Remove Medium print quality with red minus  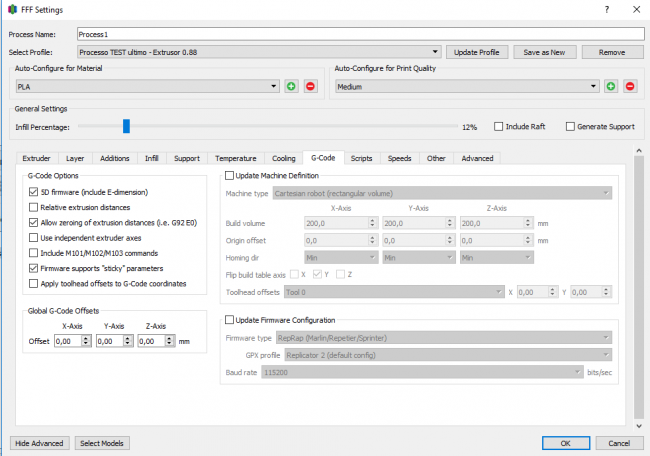630,87
